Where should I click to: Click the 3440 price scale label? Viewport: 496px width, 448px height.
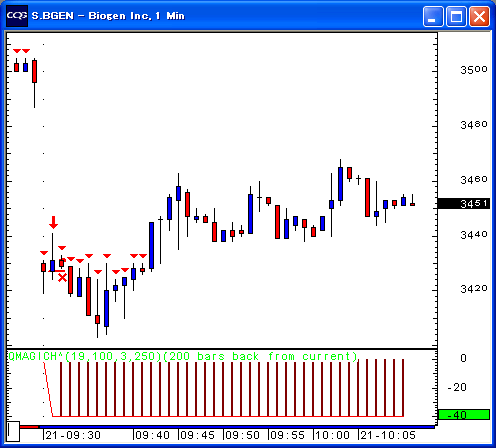[x=474, y=235]
